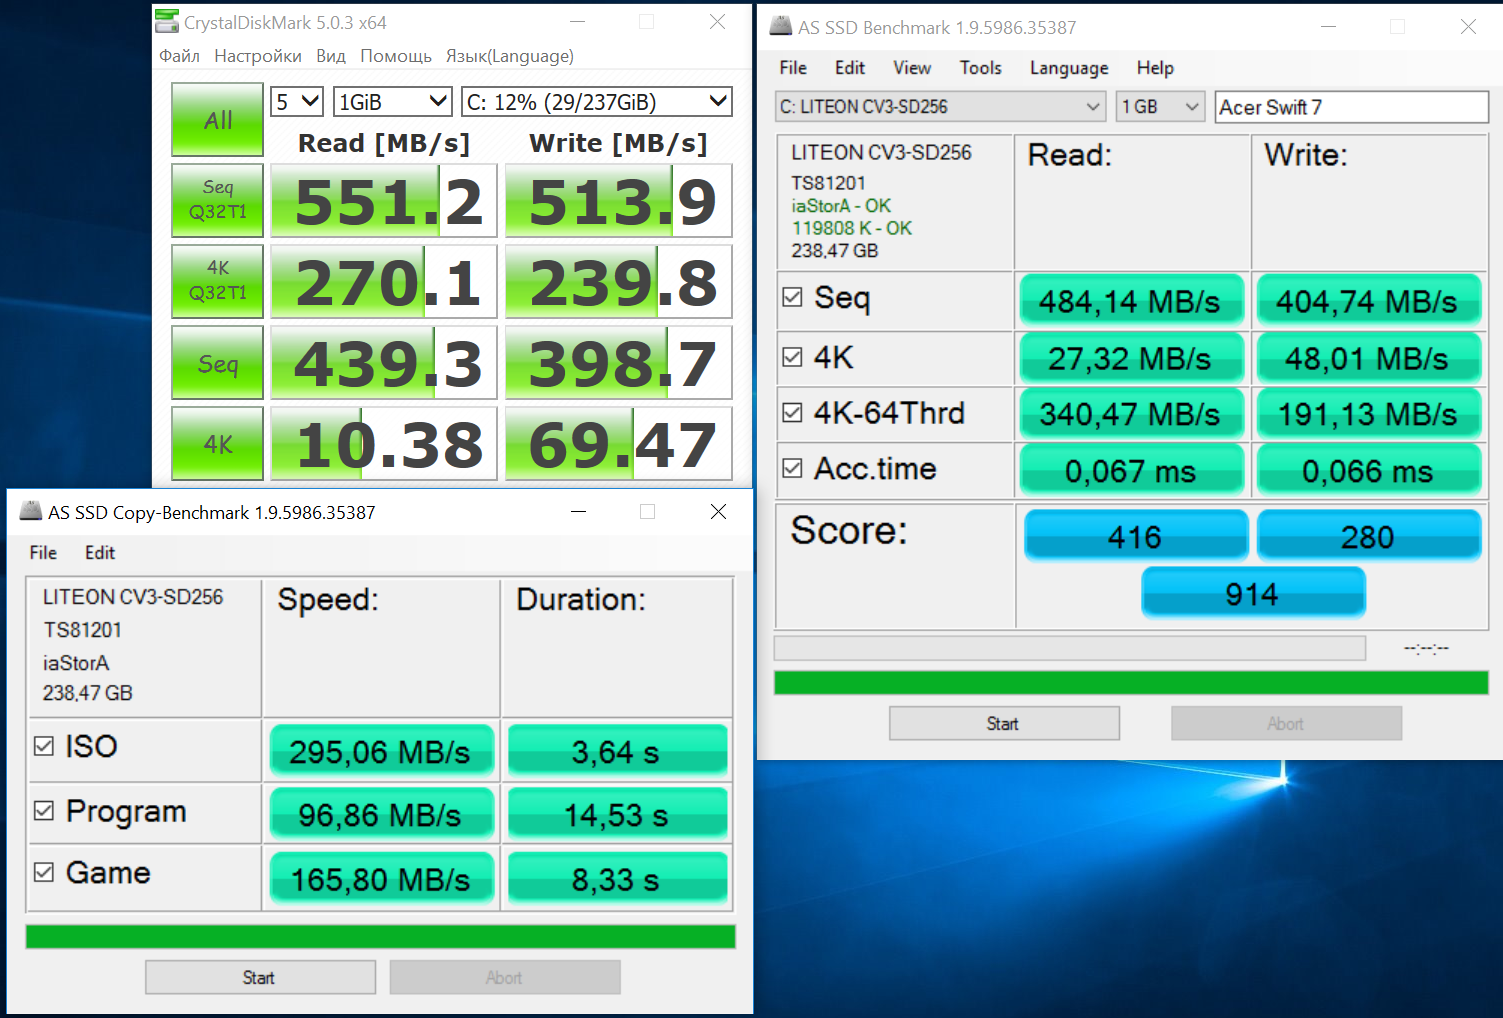Click the empty gray progress bar in AS SSD
The width and height of the screenshot is (1503, 1018).
[1070, 648]
